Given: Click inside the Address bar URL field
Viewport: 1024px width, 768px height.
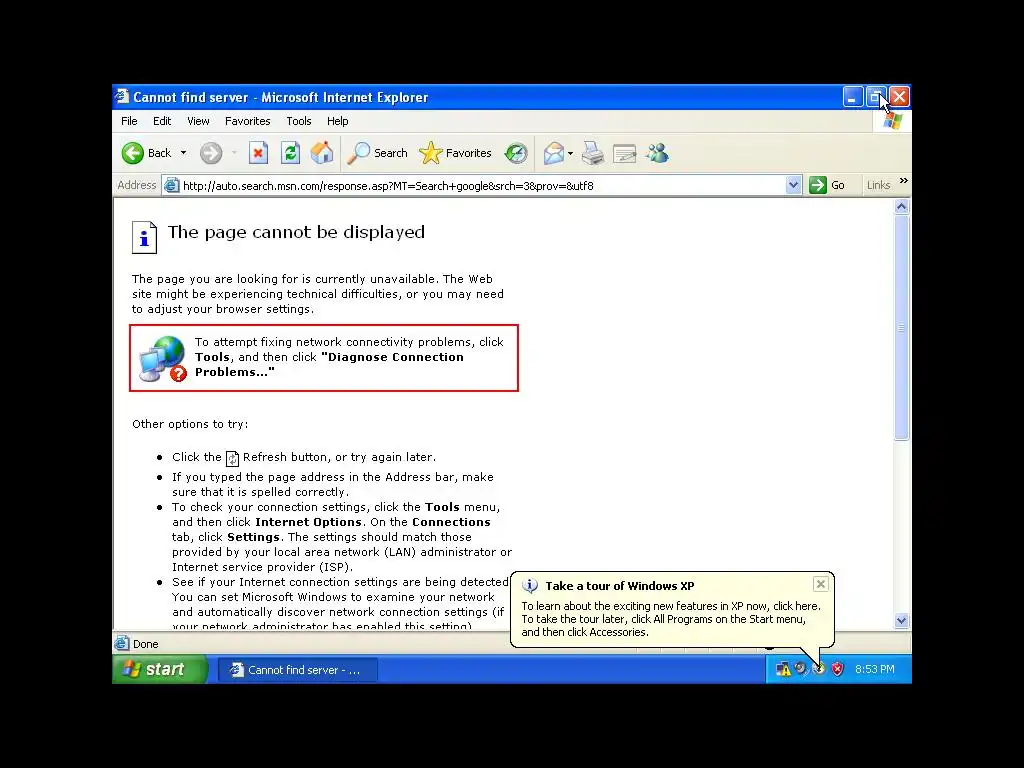Looking at the screenshot, I should [482, 185].
